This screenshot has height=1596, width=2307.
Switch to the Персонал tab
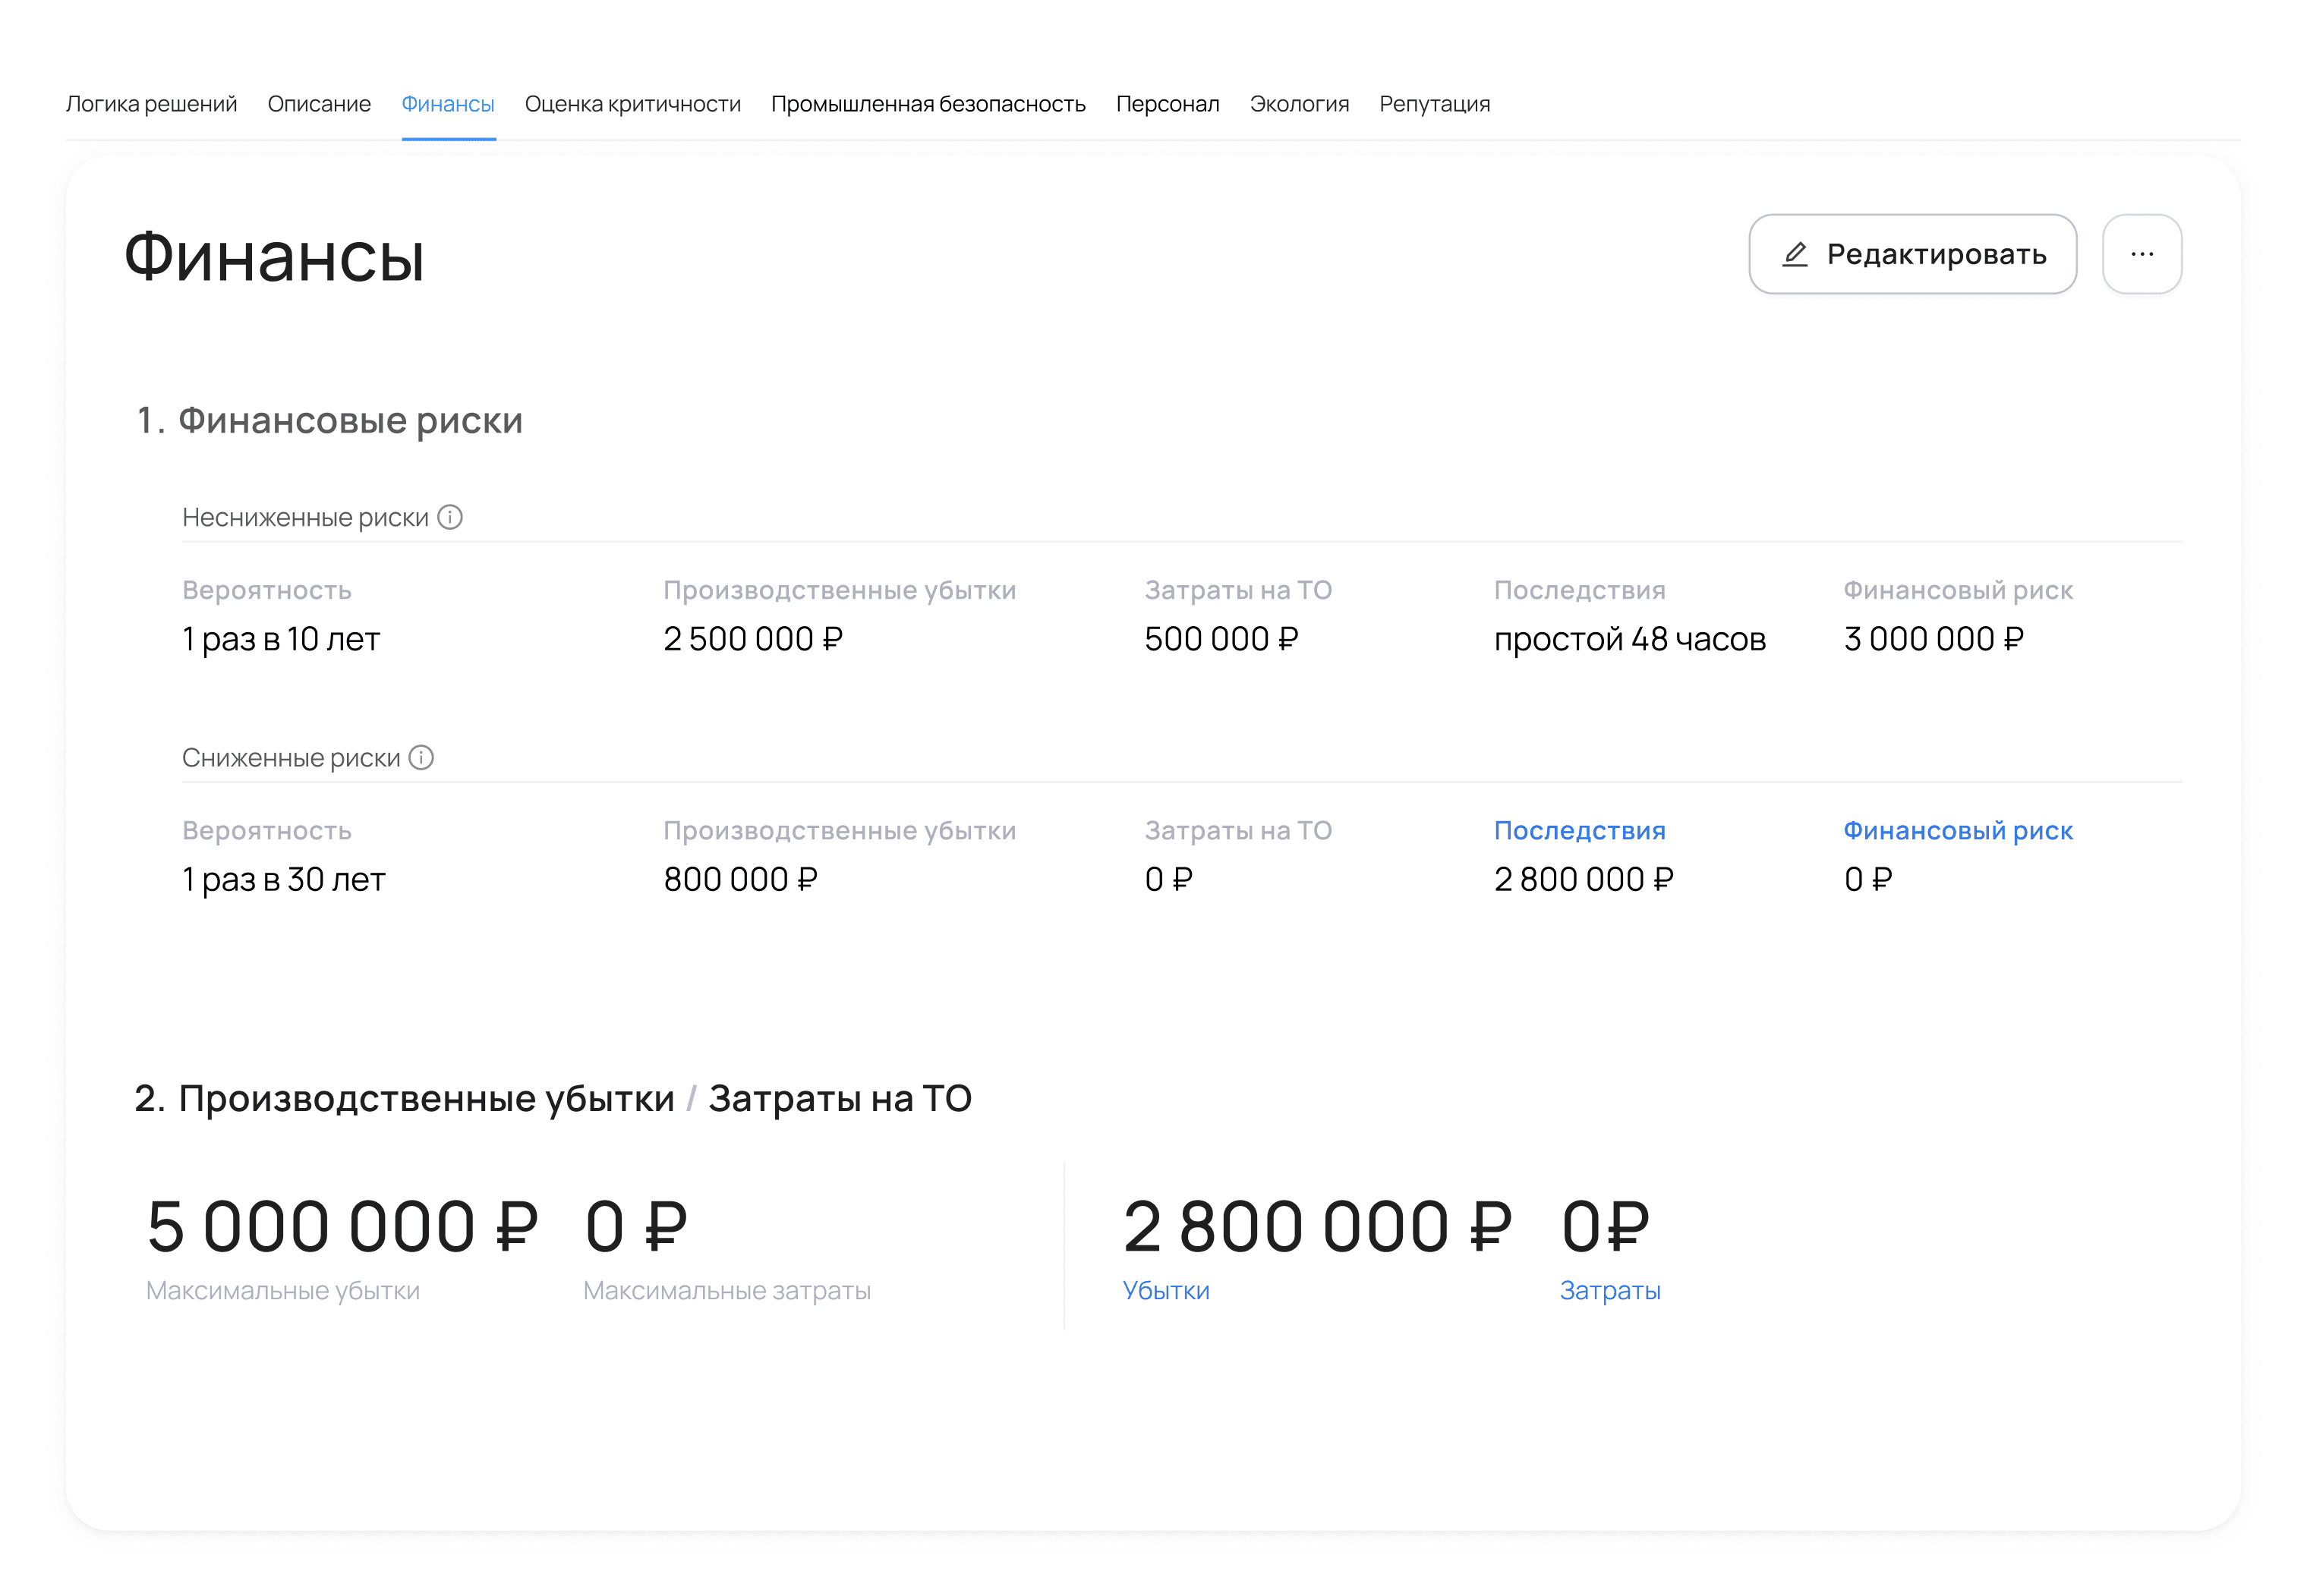coord(1167,104)
